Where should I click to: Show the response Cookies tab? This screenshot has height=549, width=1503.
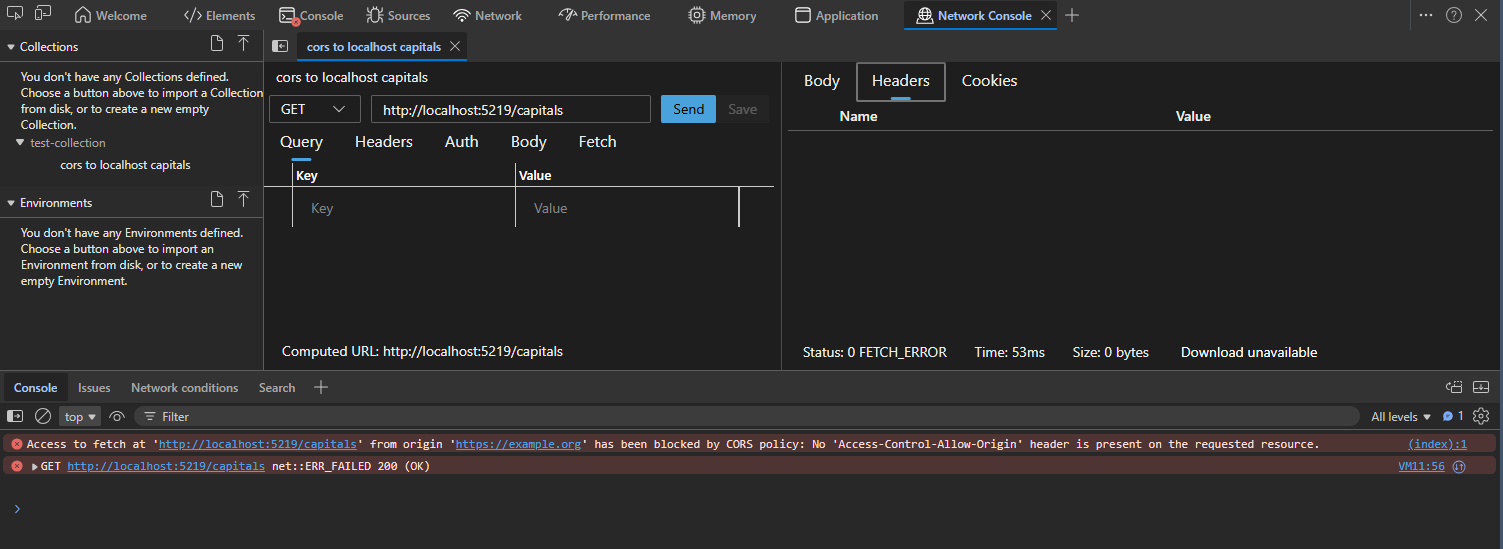[989, 81]
